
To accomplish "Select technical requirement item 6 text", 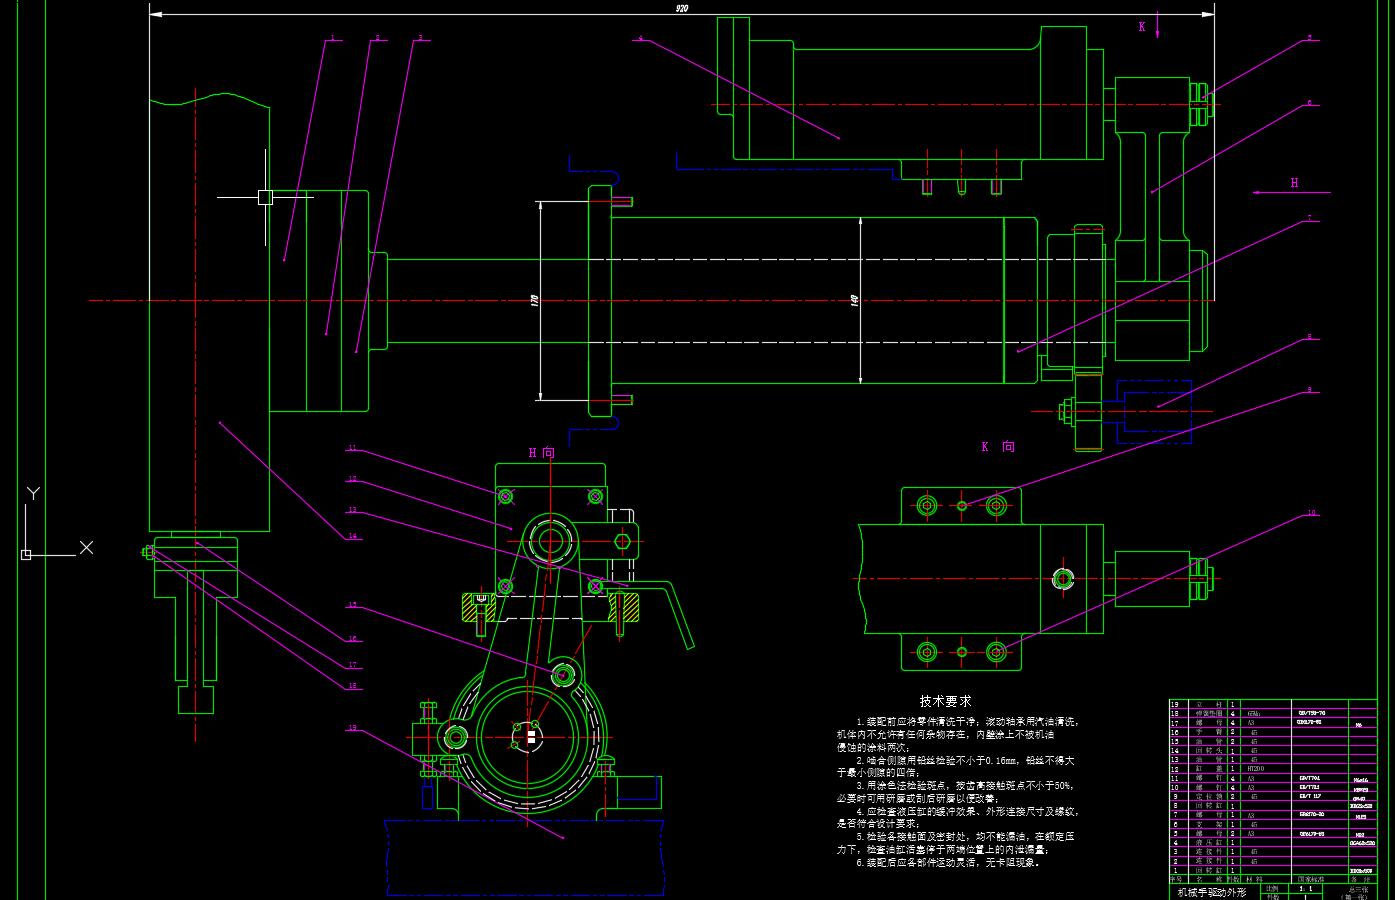I will click(x=948, y=862).
